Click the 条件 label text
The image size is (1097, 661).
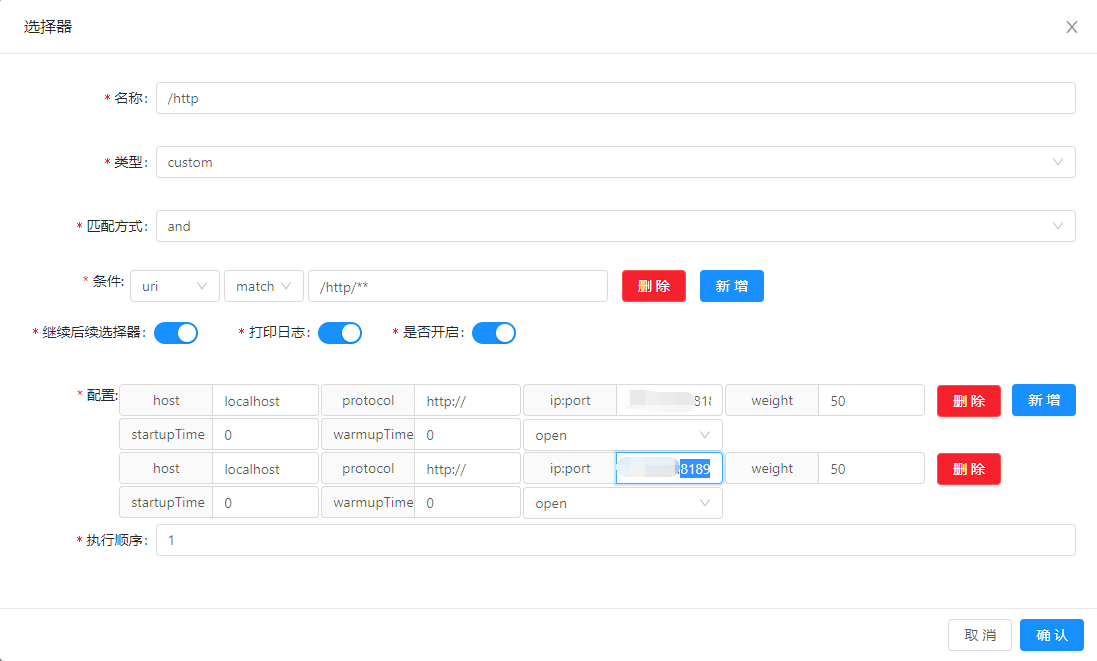[x=108, y=281]
